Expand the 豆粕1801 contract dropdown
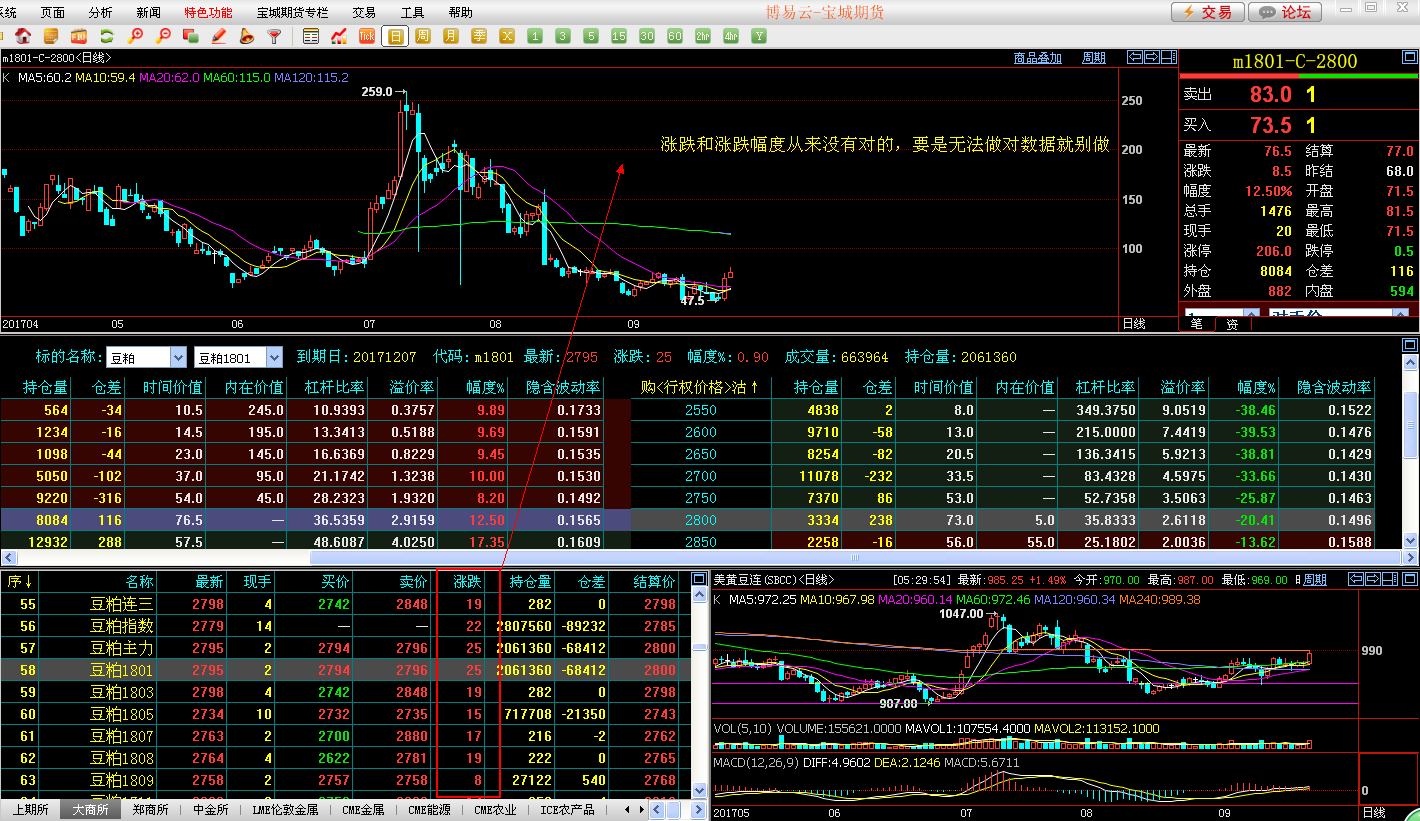Image resolution: width=1420 pixels, height=821 pixels. (x=273, y=358)
